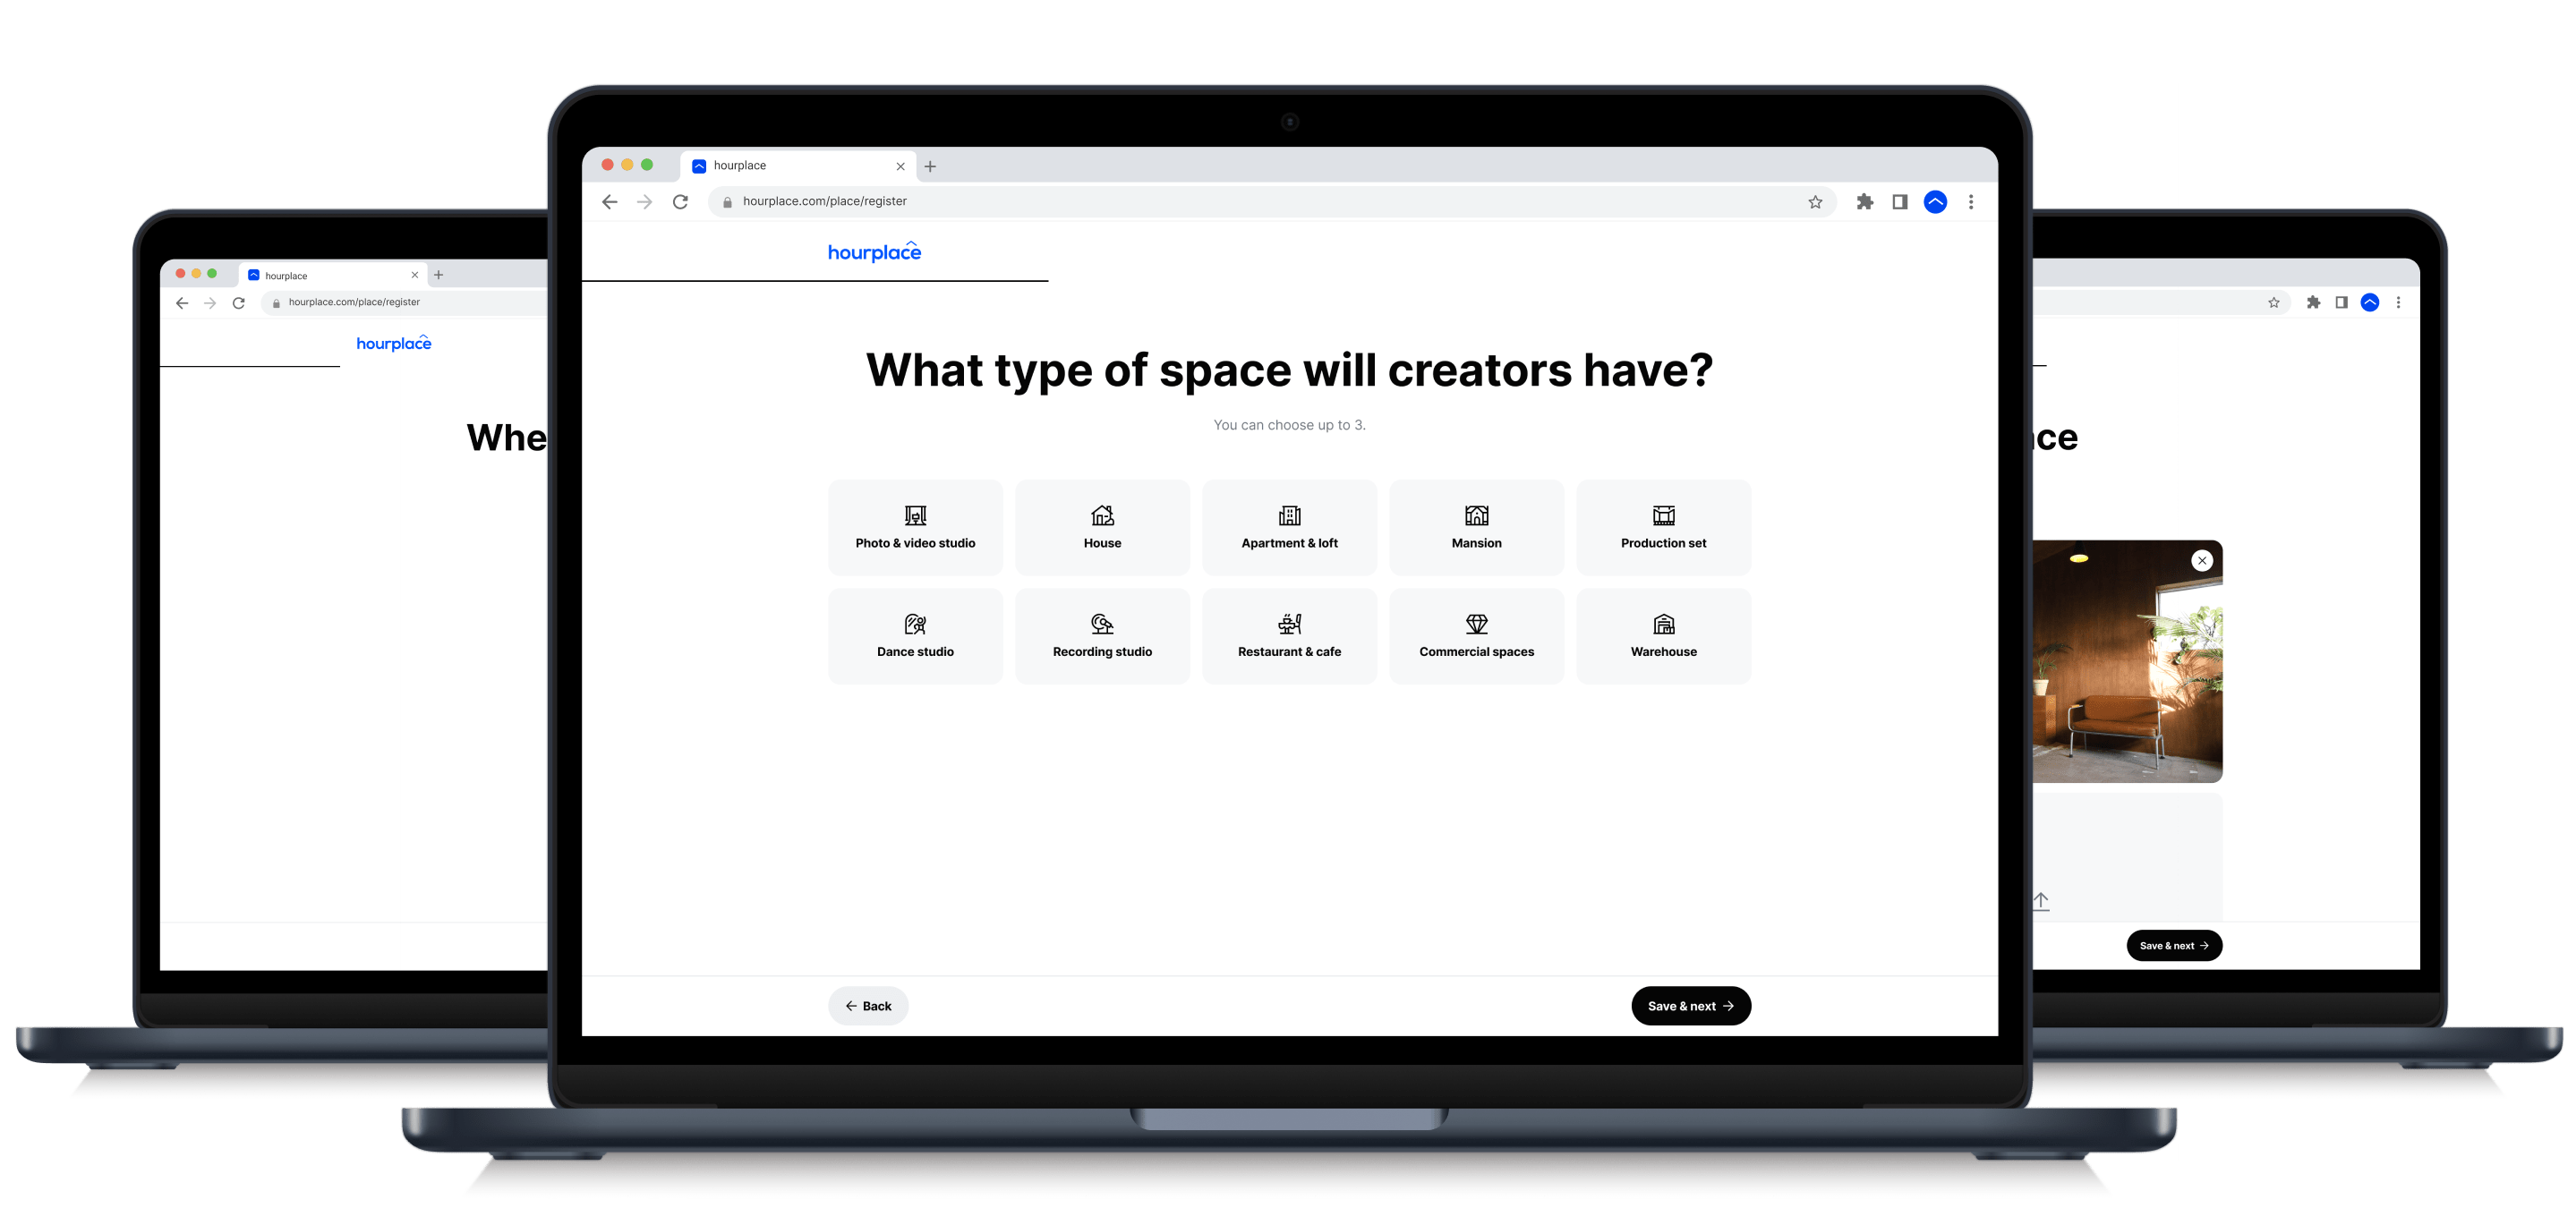Viewport: 2576px width, 1208px height.
Task: Open a new browser tab
Action: click(930, 165)
